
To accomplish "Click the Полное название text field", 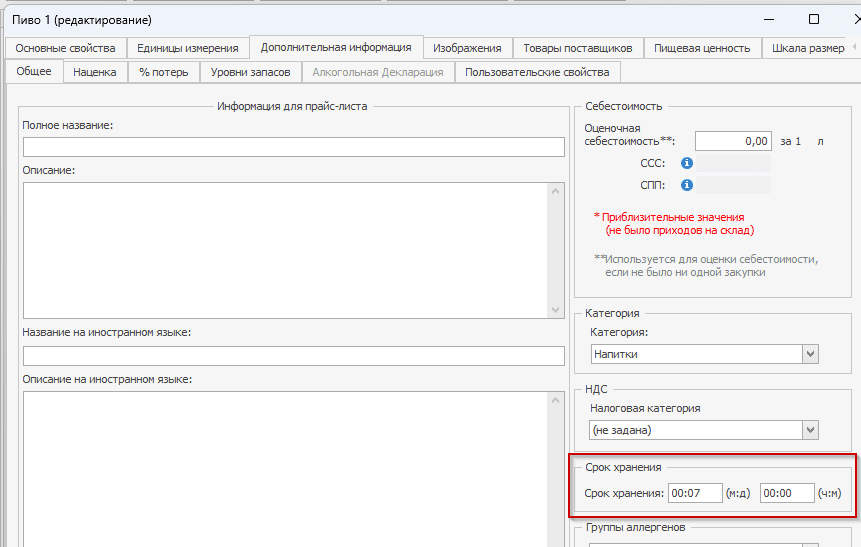I will point(293,148).
